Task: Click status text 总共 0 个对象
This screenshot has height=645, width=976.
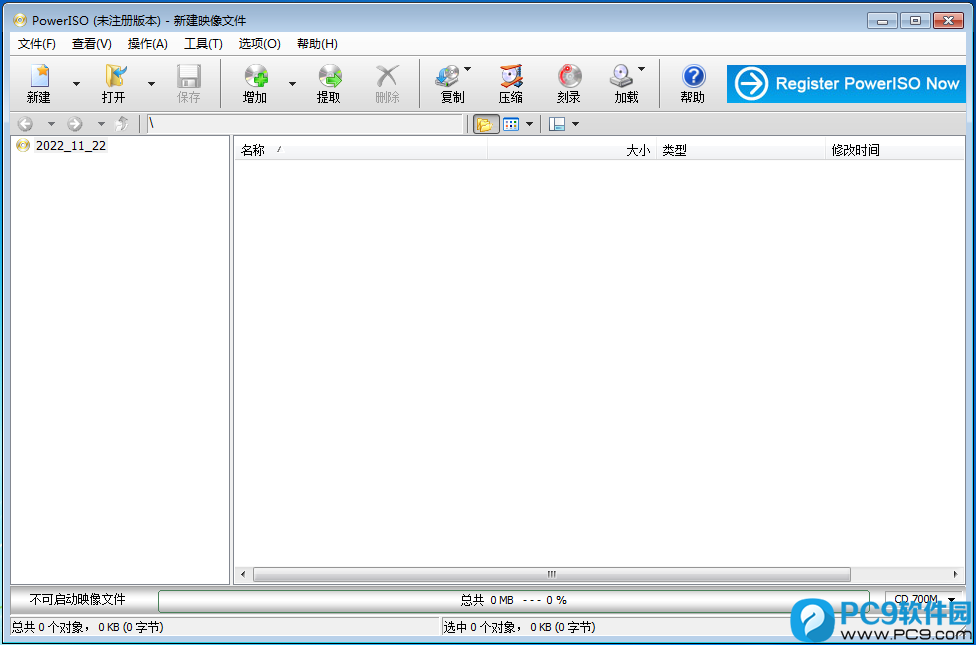Action: pos(87,627)
